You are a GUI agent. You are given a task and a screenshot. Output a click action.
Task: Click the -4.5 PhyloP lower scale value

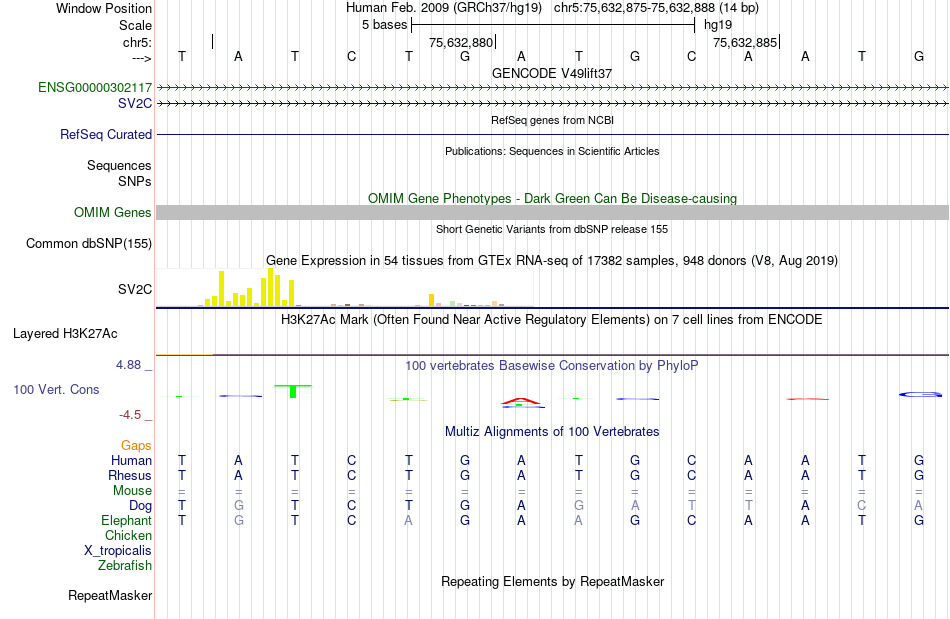tap(130, 415)
